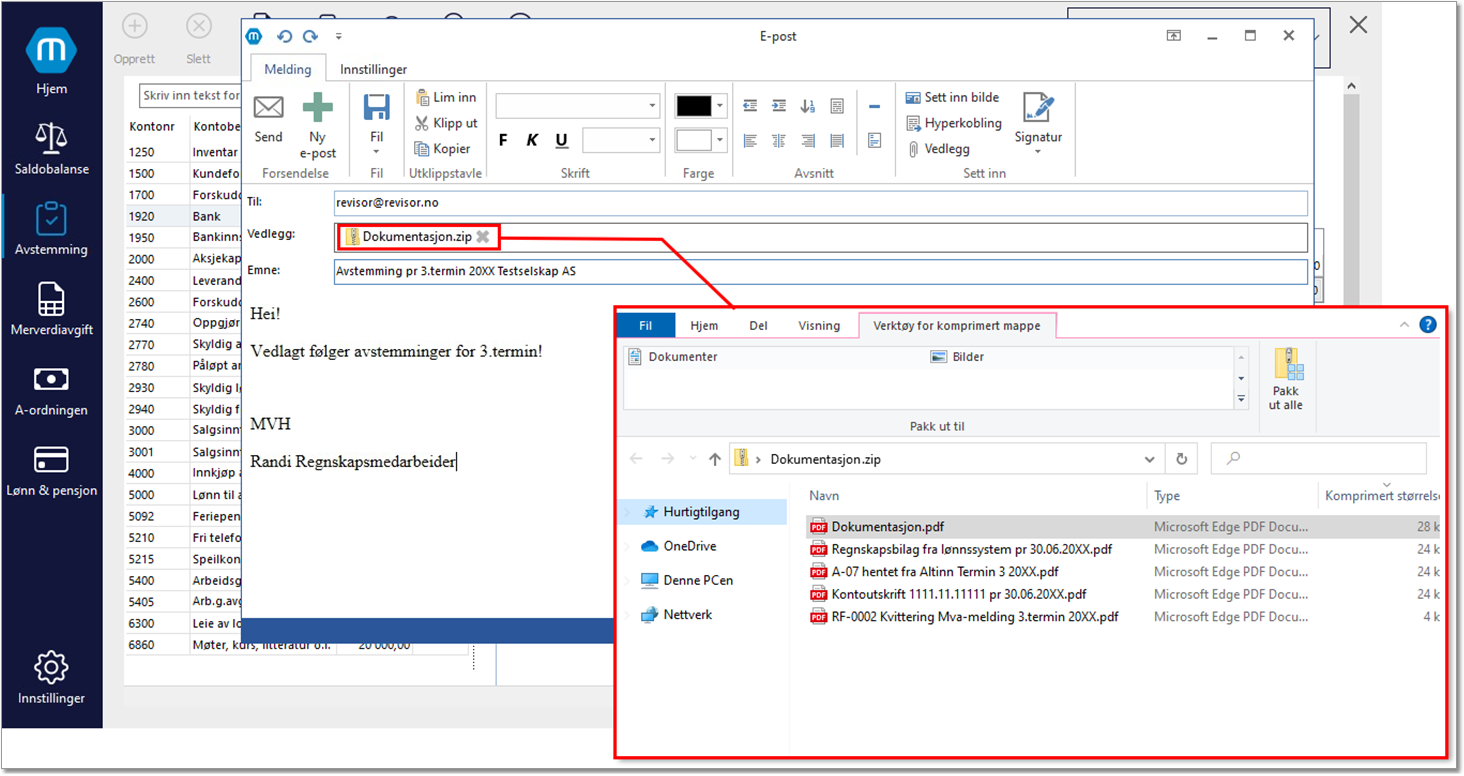Increase paragraph indent

779,106
